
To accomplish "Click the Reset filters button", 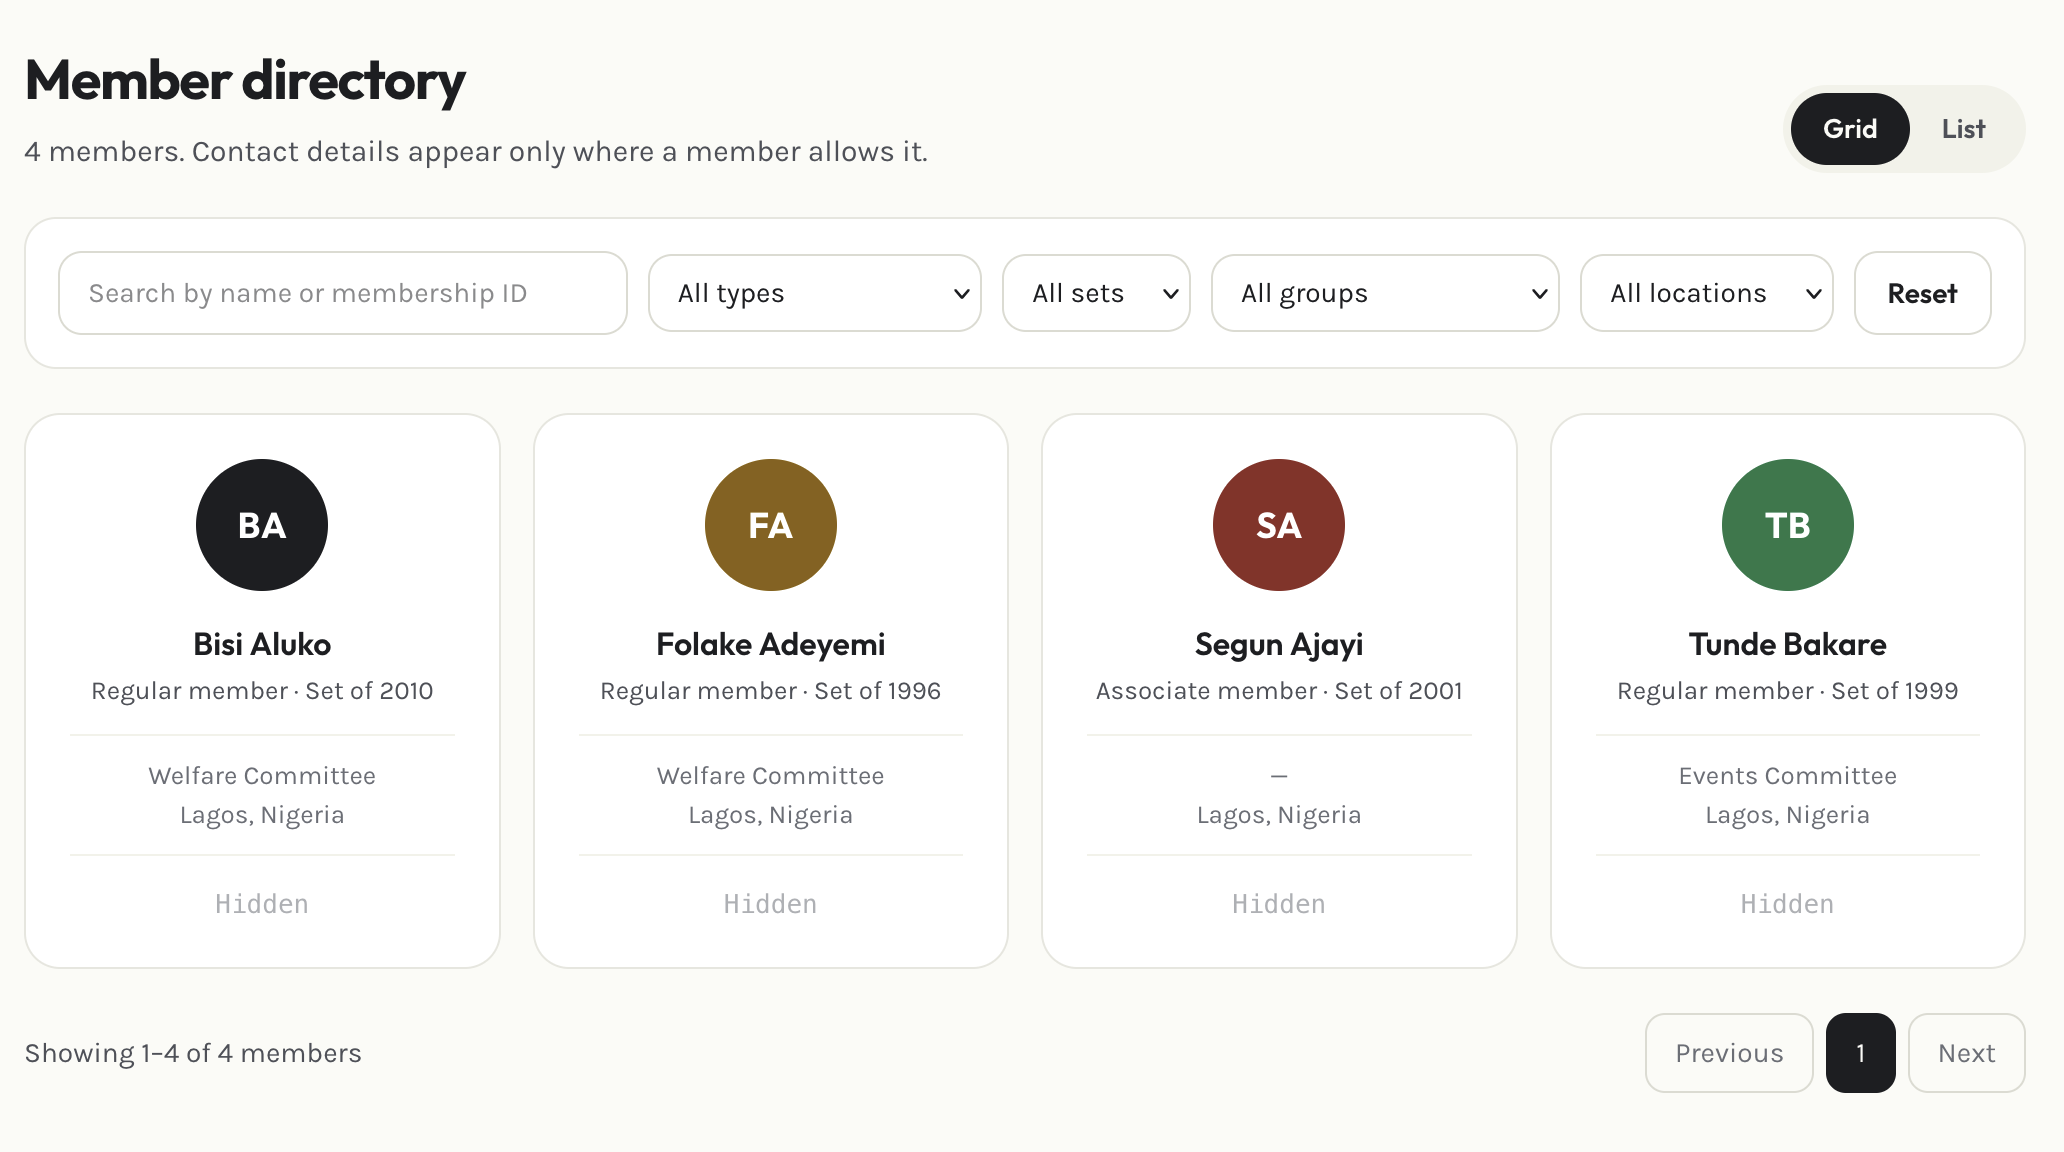I will point(1922,293).
